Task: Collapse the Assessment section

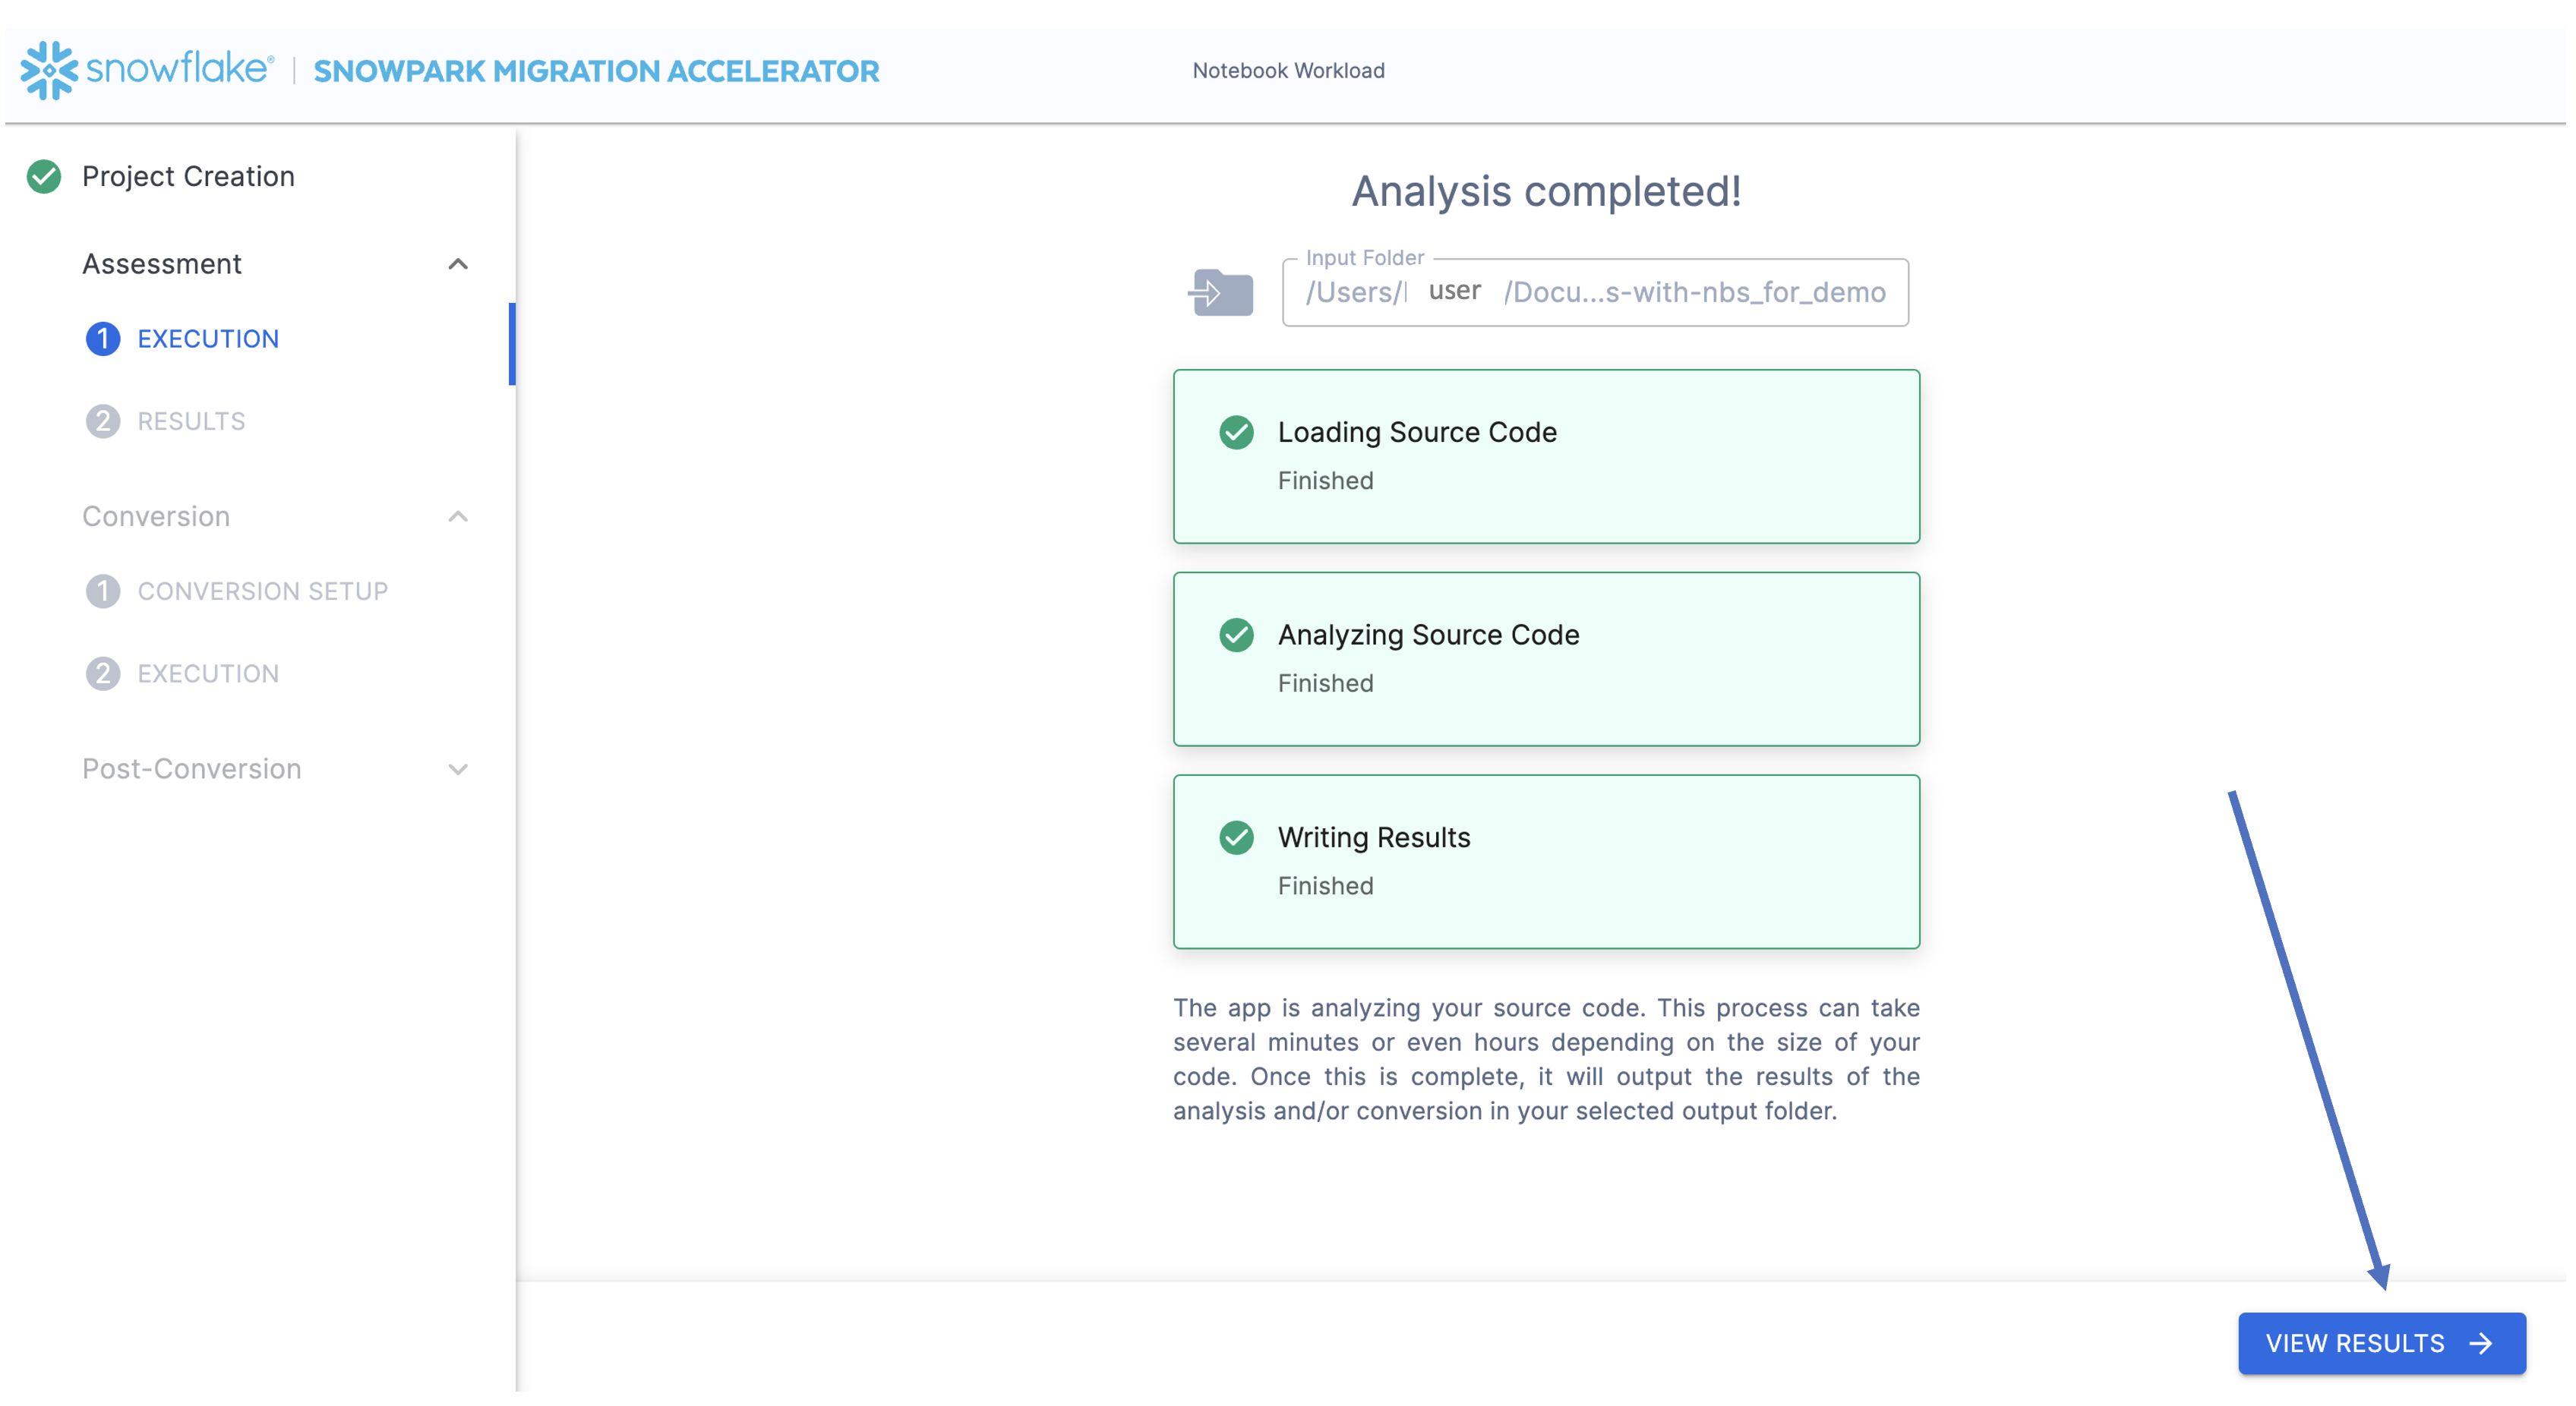Action: tap(459, 264)
